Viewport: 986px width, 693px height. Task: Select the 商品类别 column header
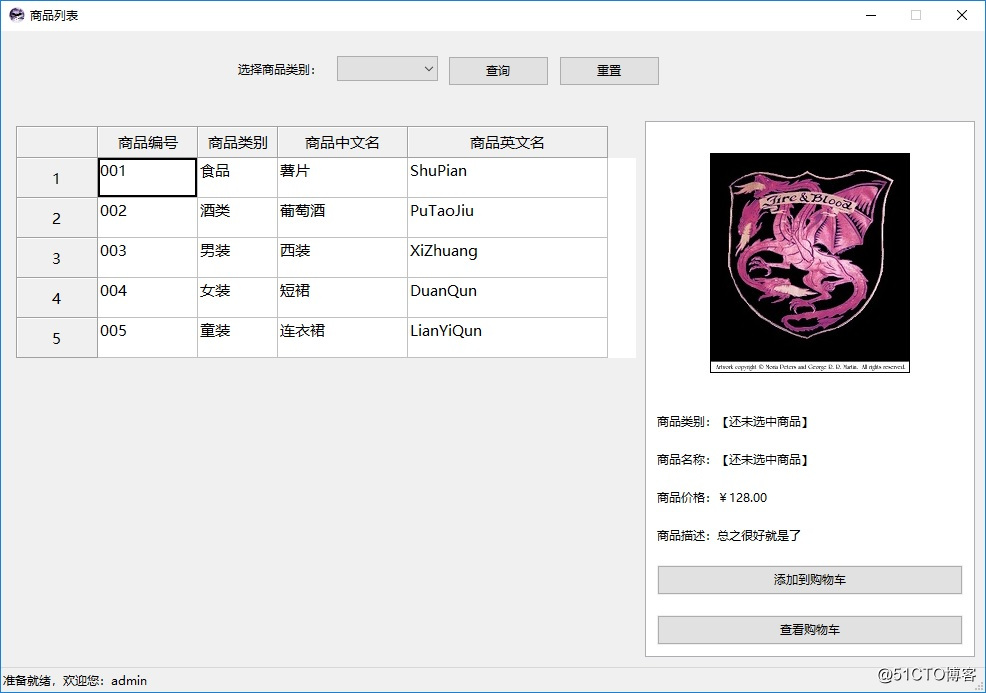(238, 142)
